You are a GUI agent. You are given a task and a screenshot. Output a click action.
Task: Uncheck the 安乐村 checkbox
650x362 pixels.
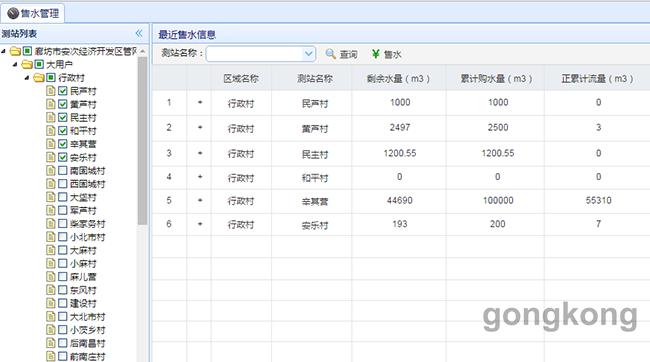click(63, 158)
